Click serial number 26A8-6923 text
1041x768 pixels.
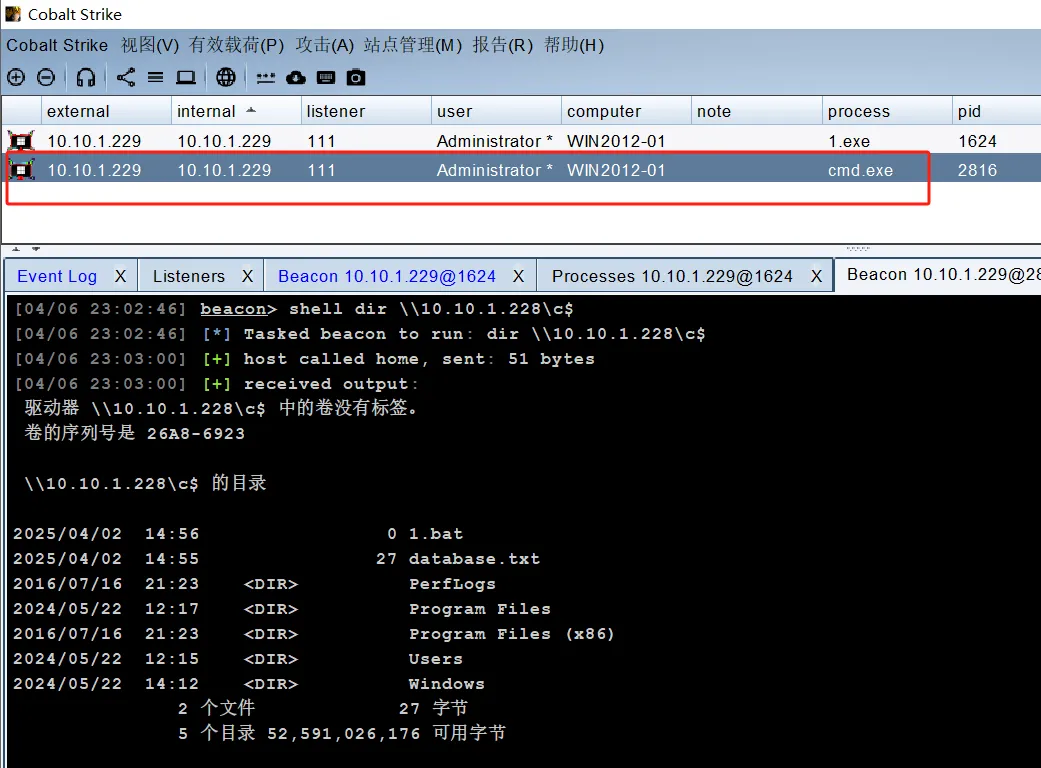[196, 434]
